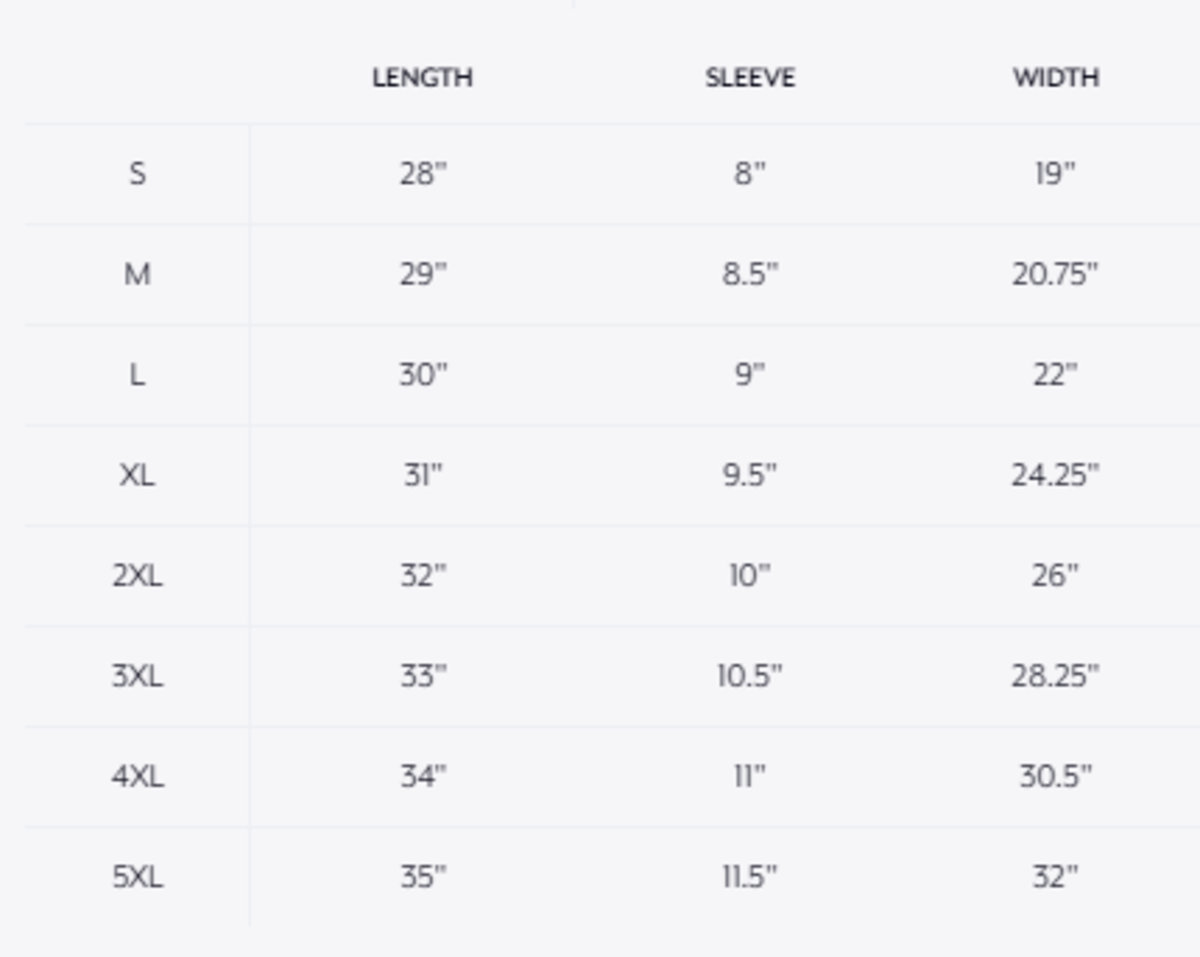Click the 28" length value for S
Viewport: 1200px width, 957px height.
point(423,174)
